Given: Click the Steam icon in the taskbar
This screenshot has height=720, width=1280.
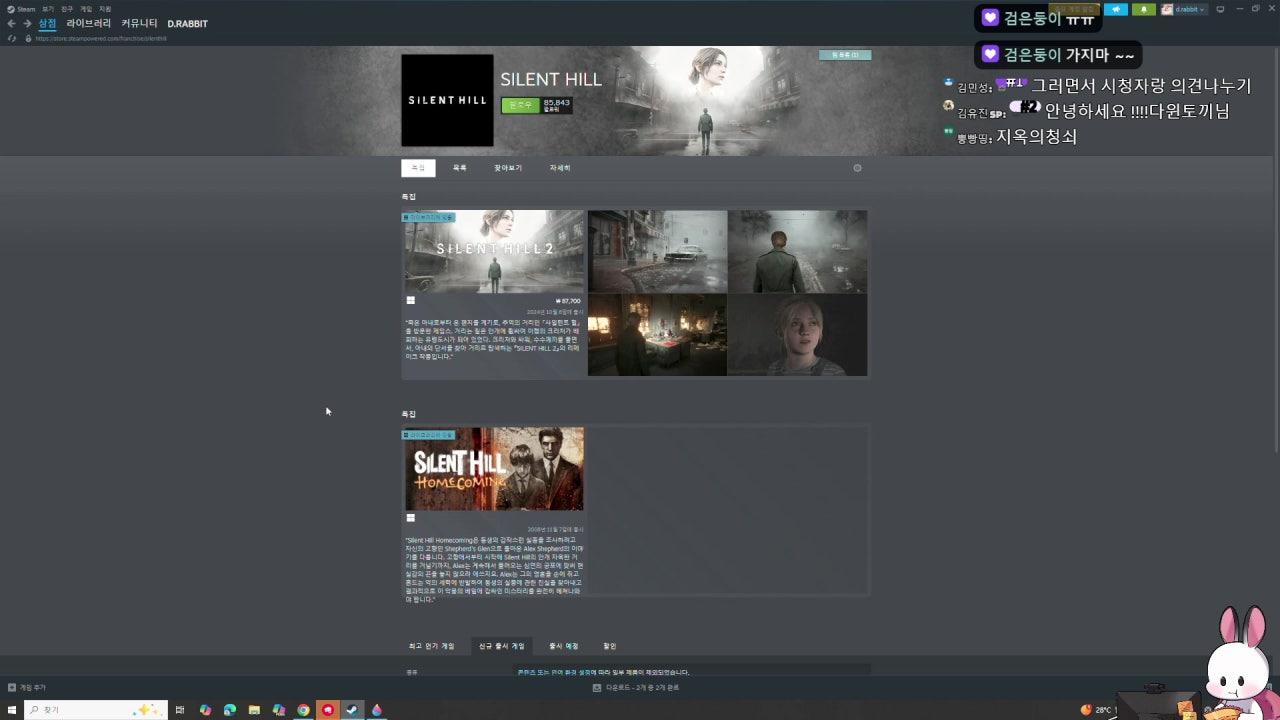Looking at the screenshot, I should pyautogui.click(x=352, y=710).
